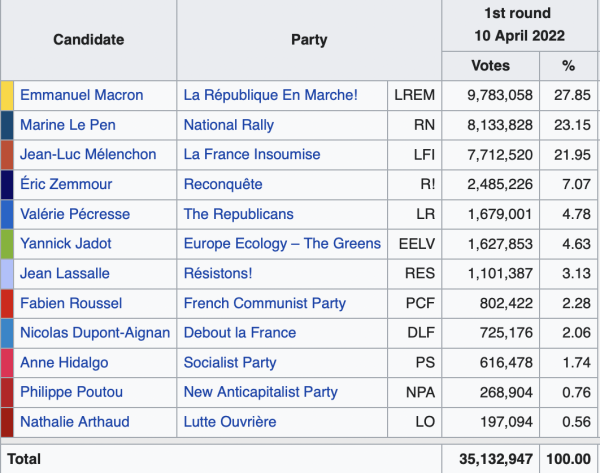Follow the Éric Zemmour link
The width and height of the screenshot is (600, 473).
66,184
